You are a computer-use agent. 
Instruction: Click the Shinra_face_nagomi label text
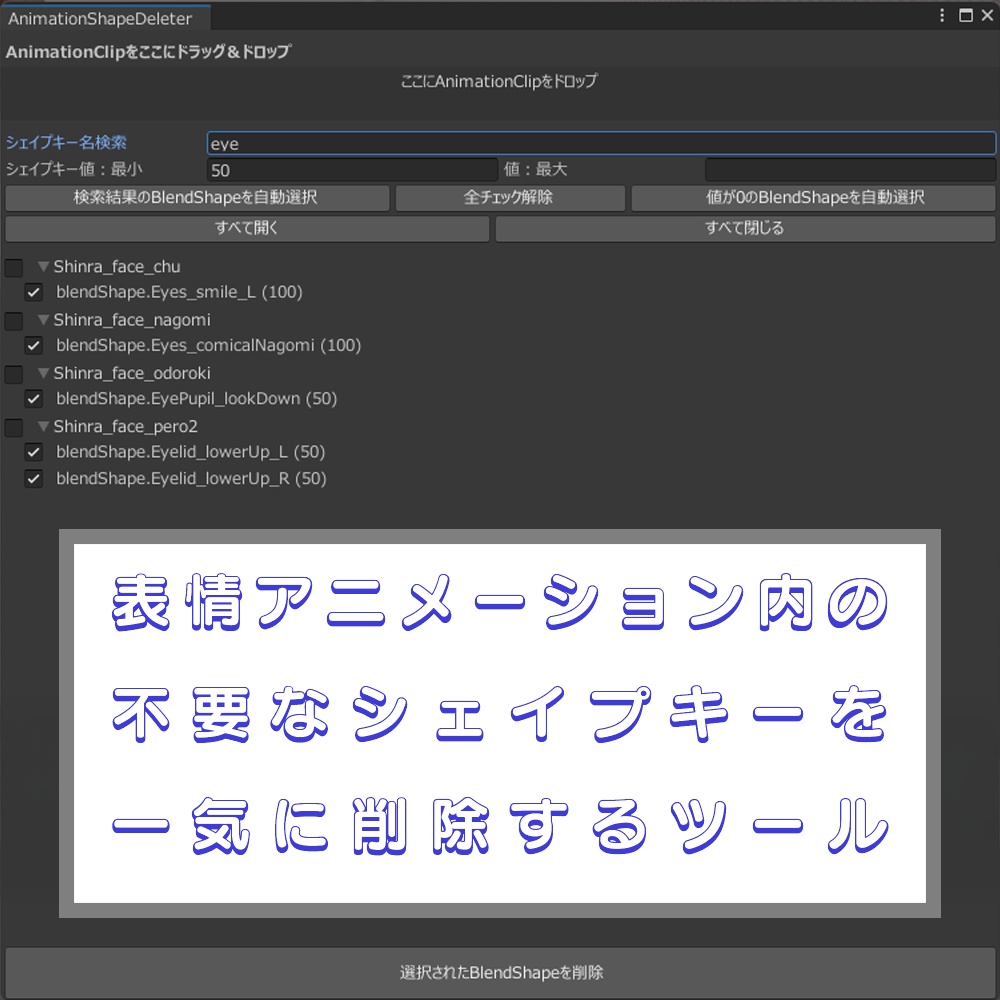click(132, 320)
